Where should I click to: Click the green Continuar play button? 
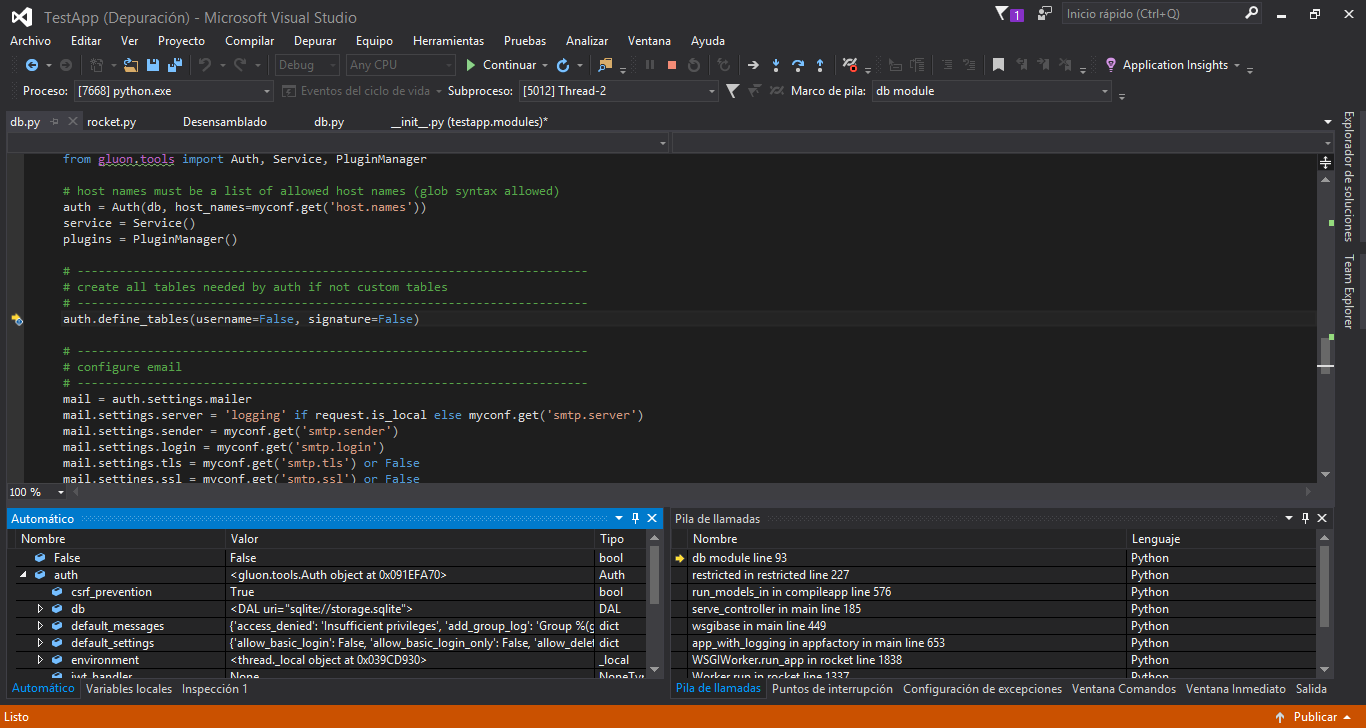tap(471, 65)
